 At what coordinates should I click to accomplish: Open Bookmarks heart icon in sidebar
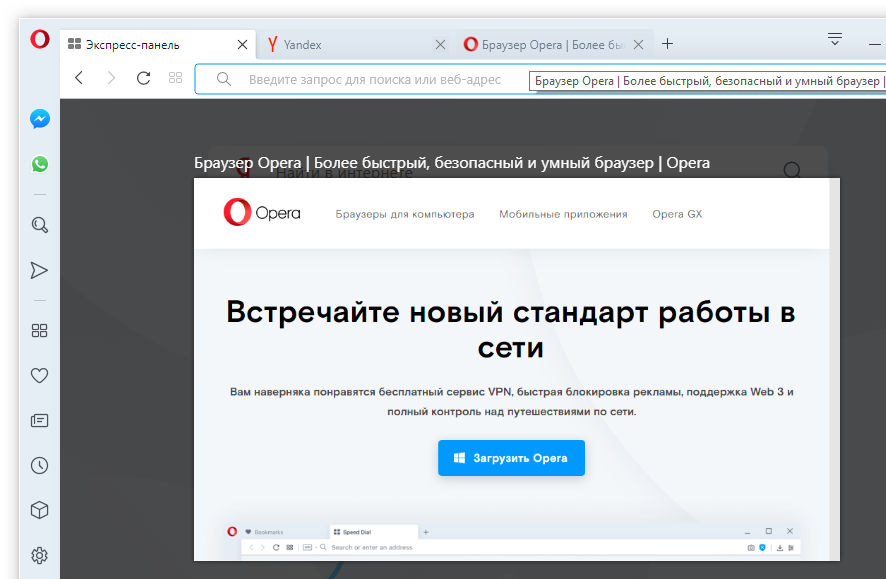pyautogui.click(x=40, y=375)
